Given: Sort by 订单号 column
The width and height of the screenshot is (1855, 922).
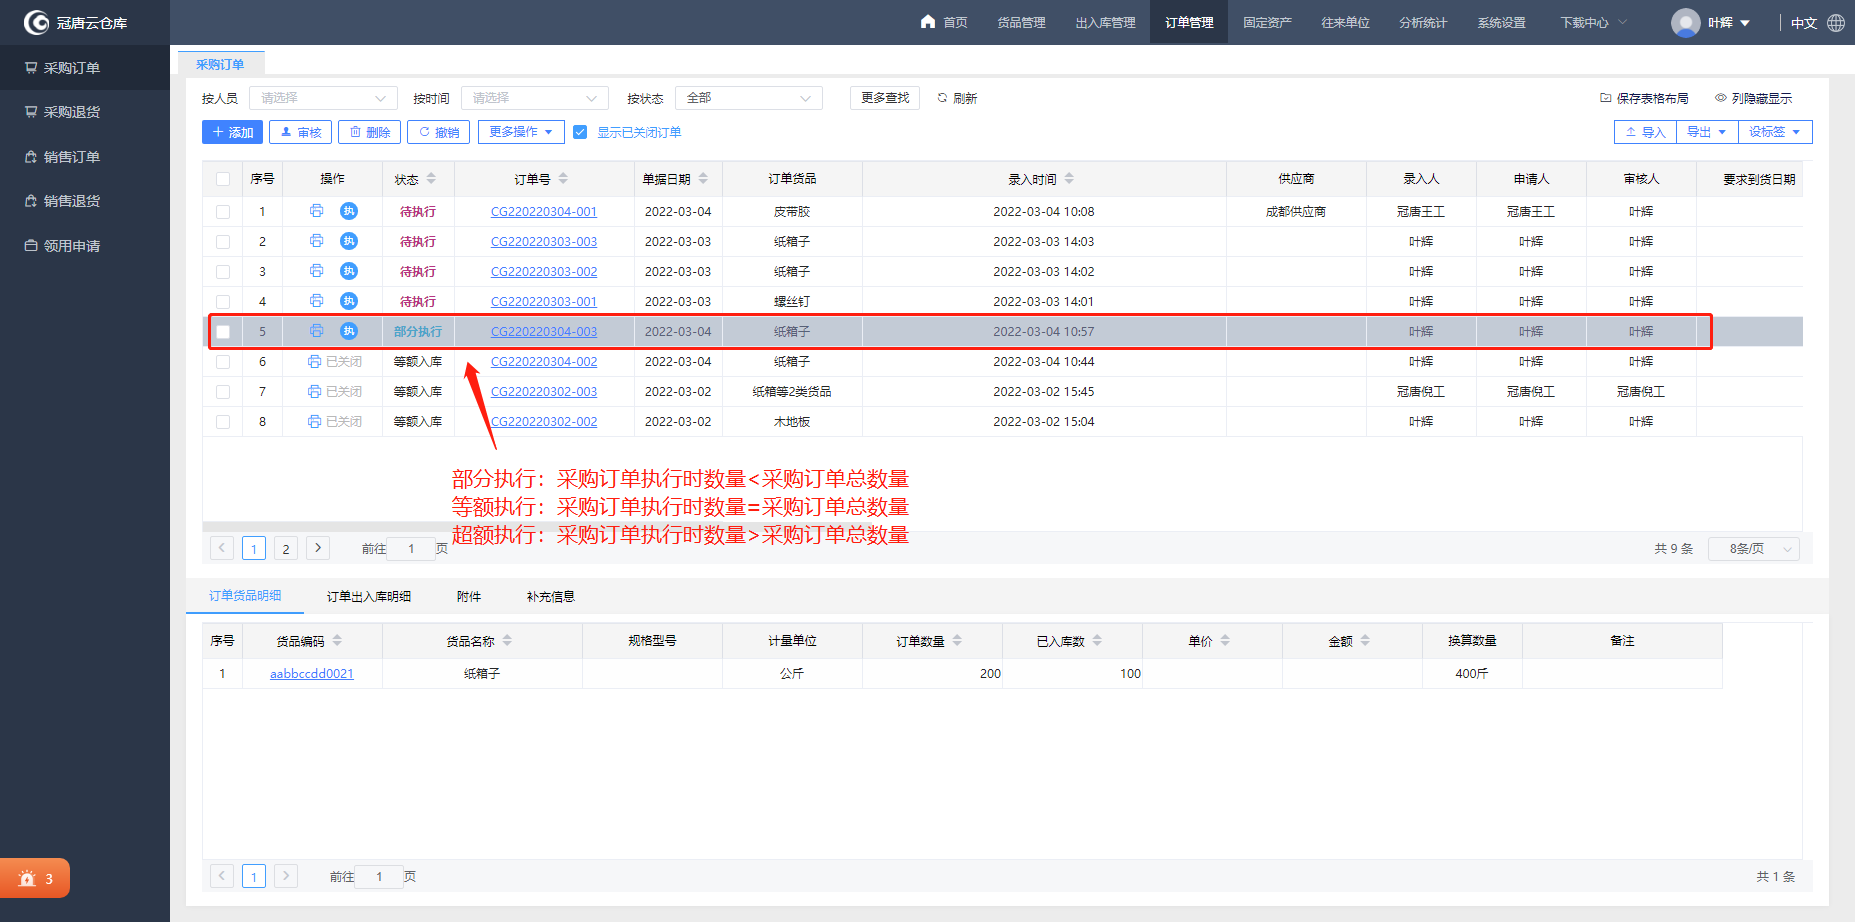Looking at the screenshot, I should tap(563, 179).
